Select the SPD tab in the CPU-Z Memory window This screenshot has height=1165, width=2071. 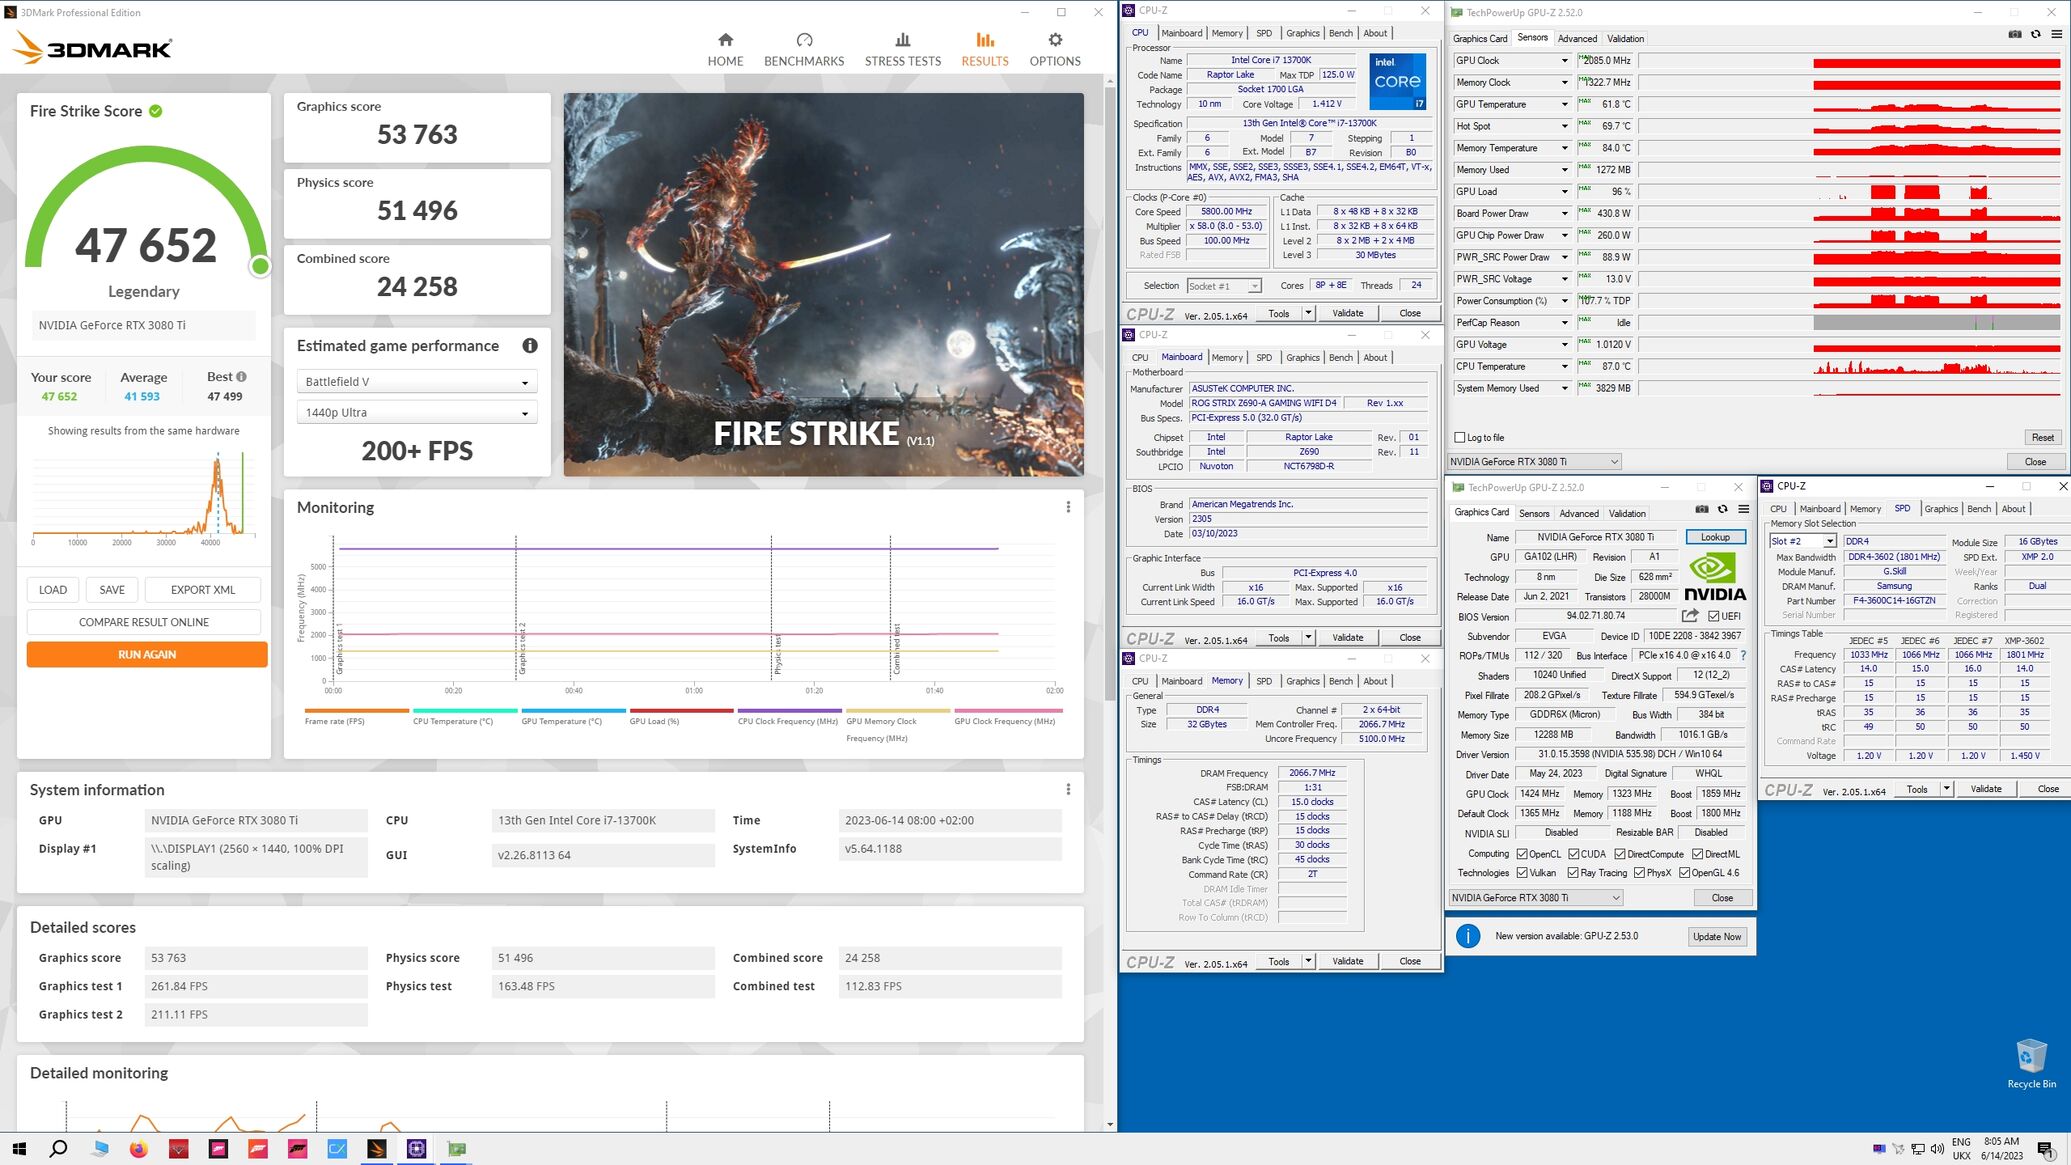pos(1264,682)
